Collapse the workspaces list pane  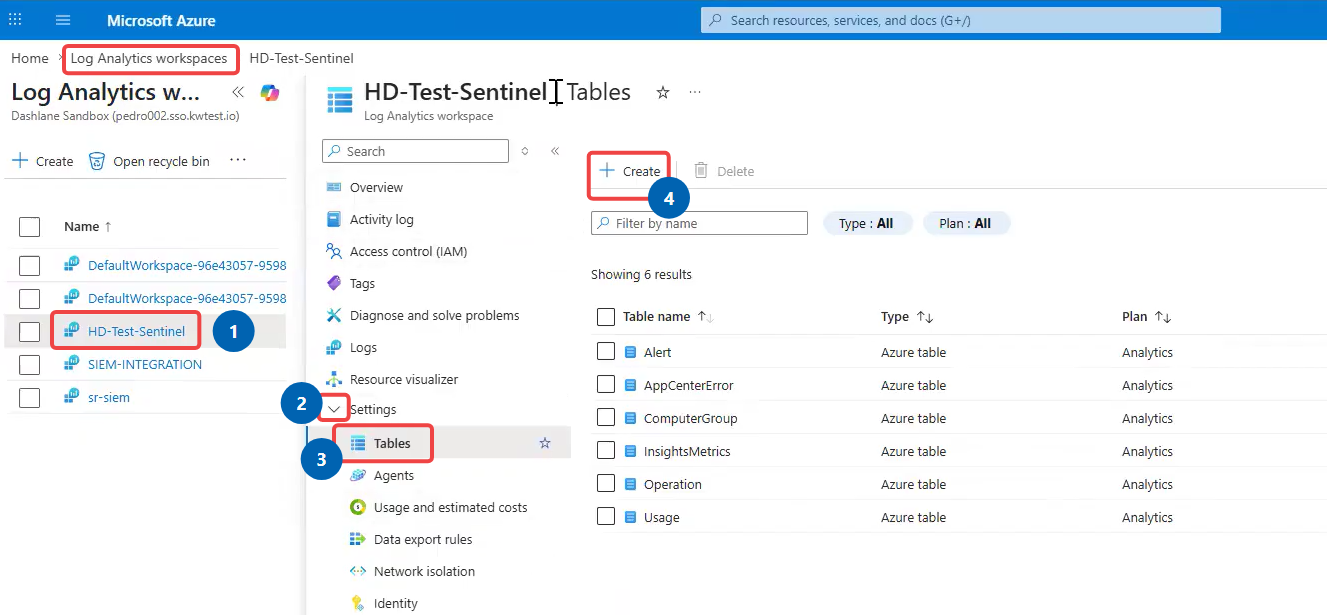pyautogui.click(x=238, y=92)
